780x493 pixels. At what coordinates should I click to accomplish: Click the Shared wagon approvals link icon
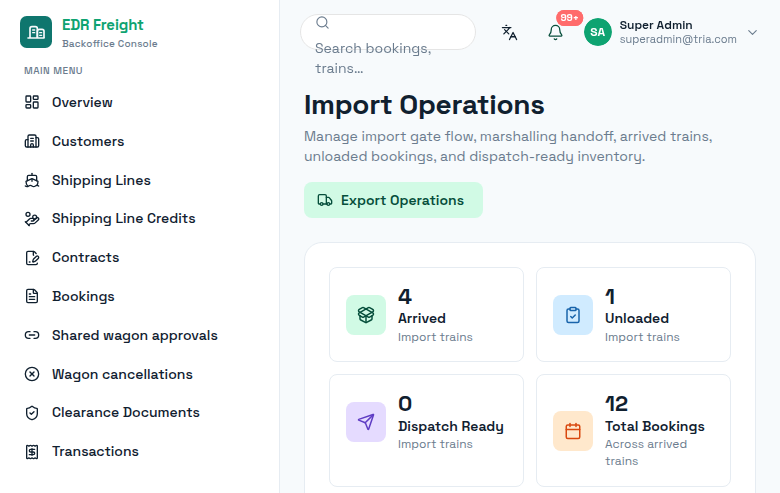click(x=32, y=335)
